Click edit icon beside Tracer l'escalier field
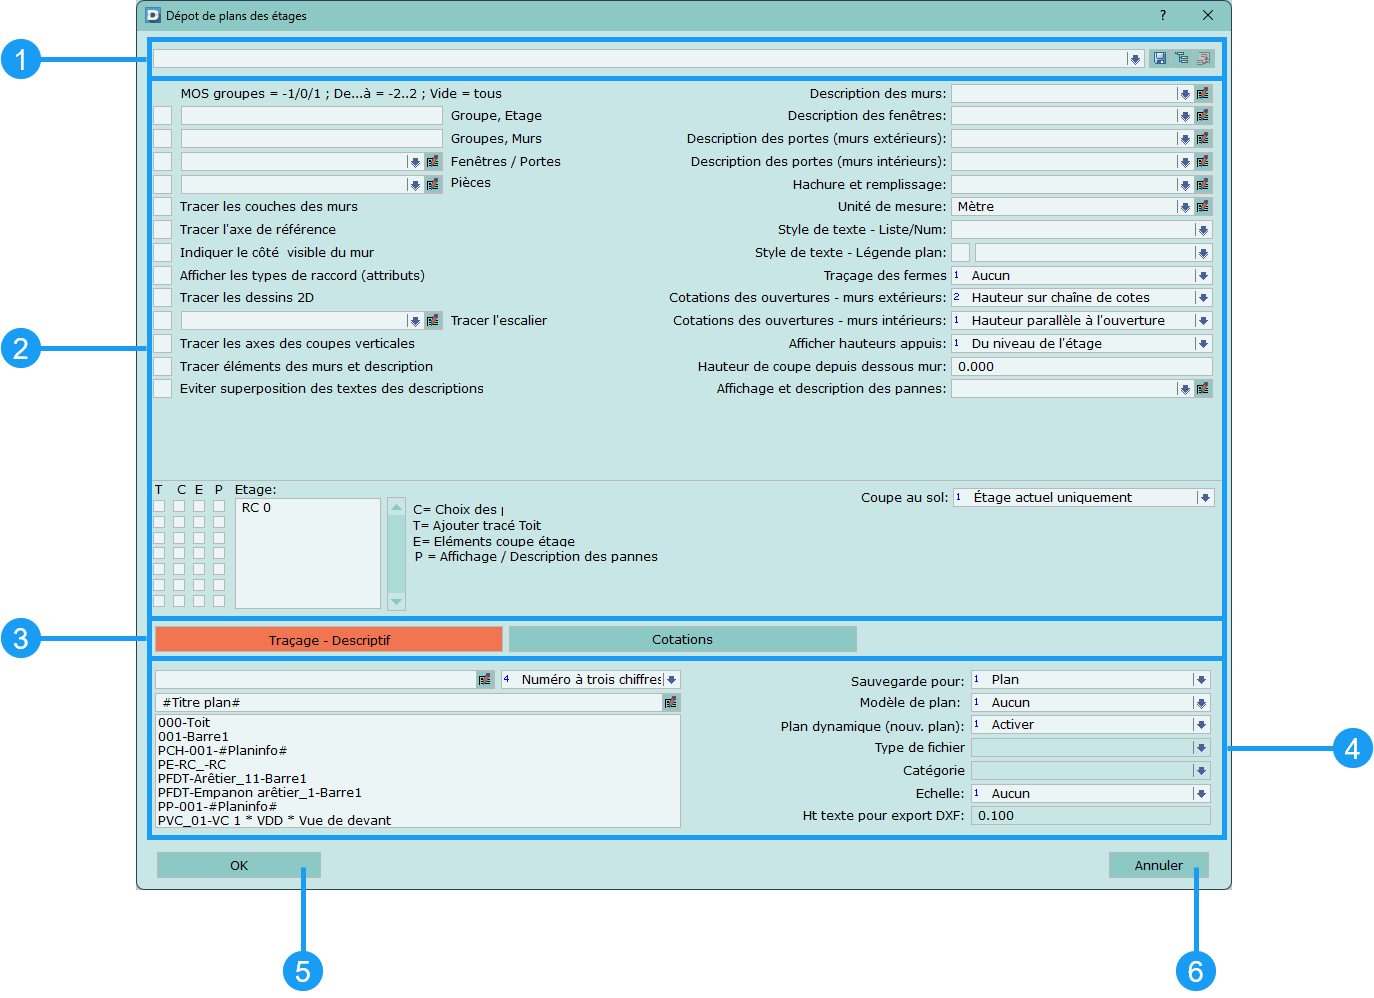The image size is (1374, 998). [x=433, y=321]
